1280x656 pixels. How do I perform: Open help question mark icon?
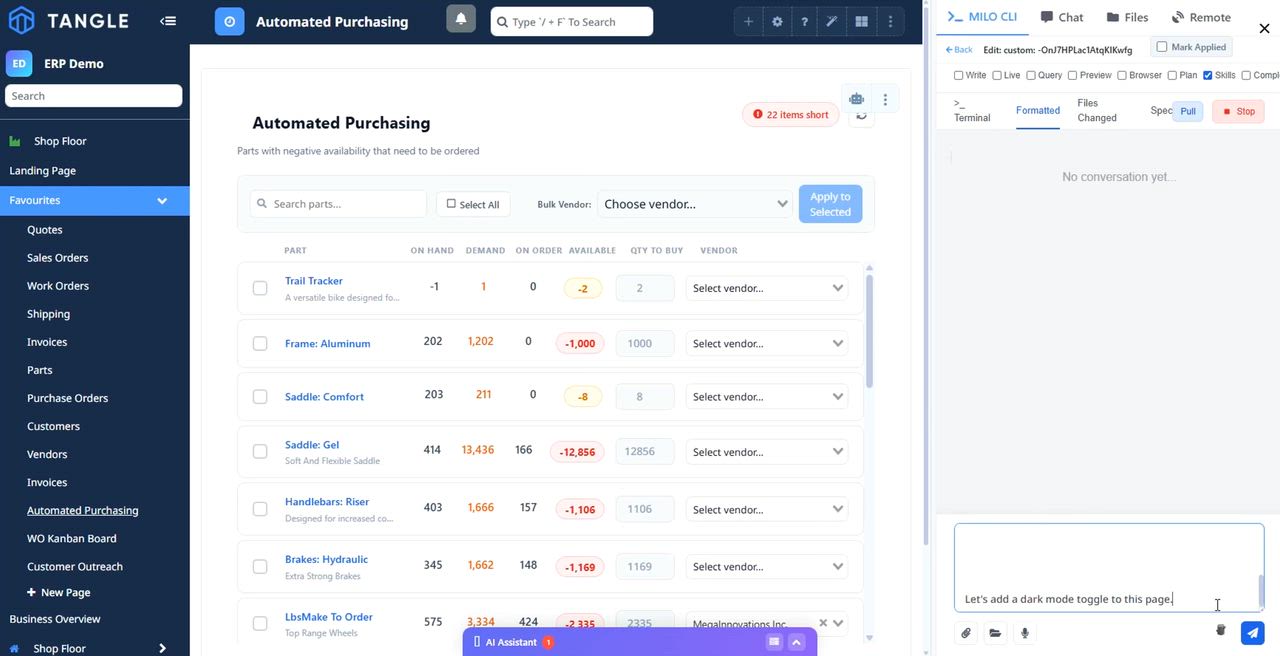(x=804, y=21)
